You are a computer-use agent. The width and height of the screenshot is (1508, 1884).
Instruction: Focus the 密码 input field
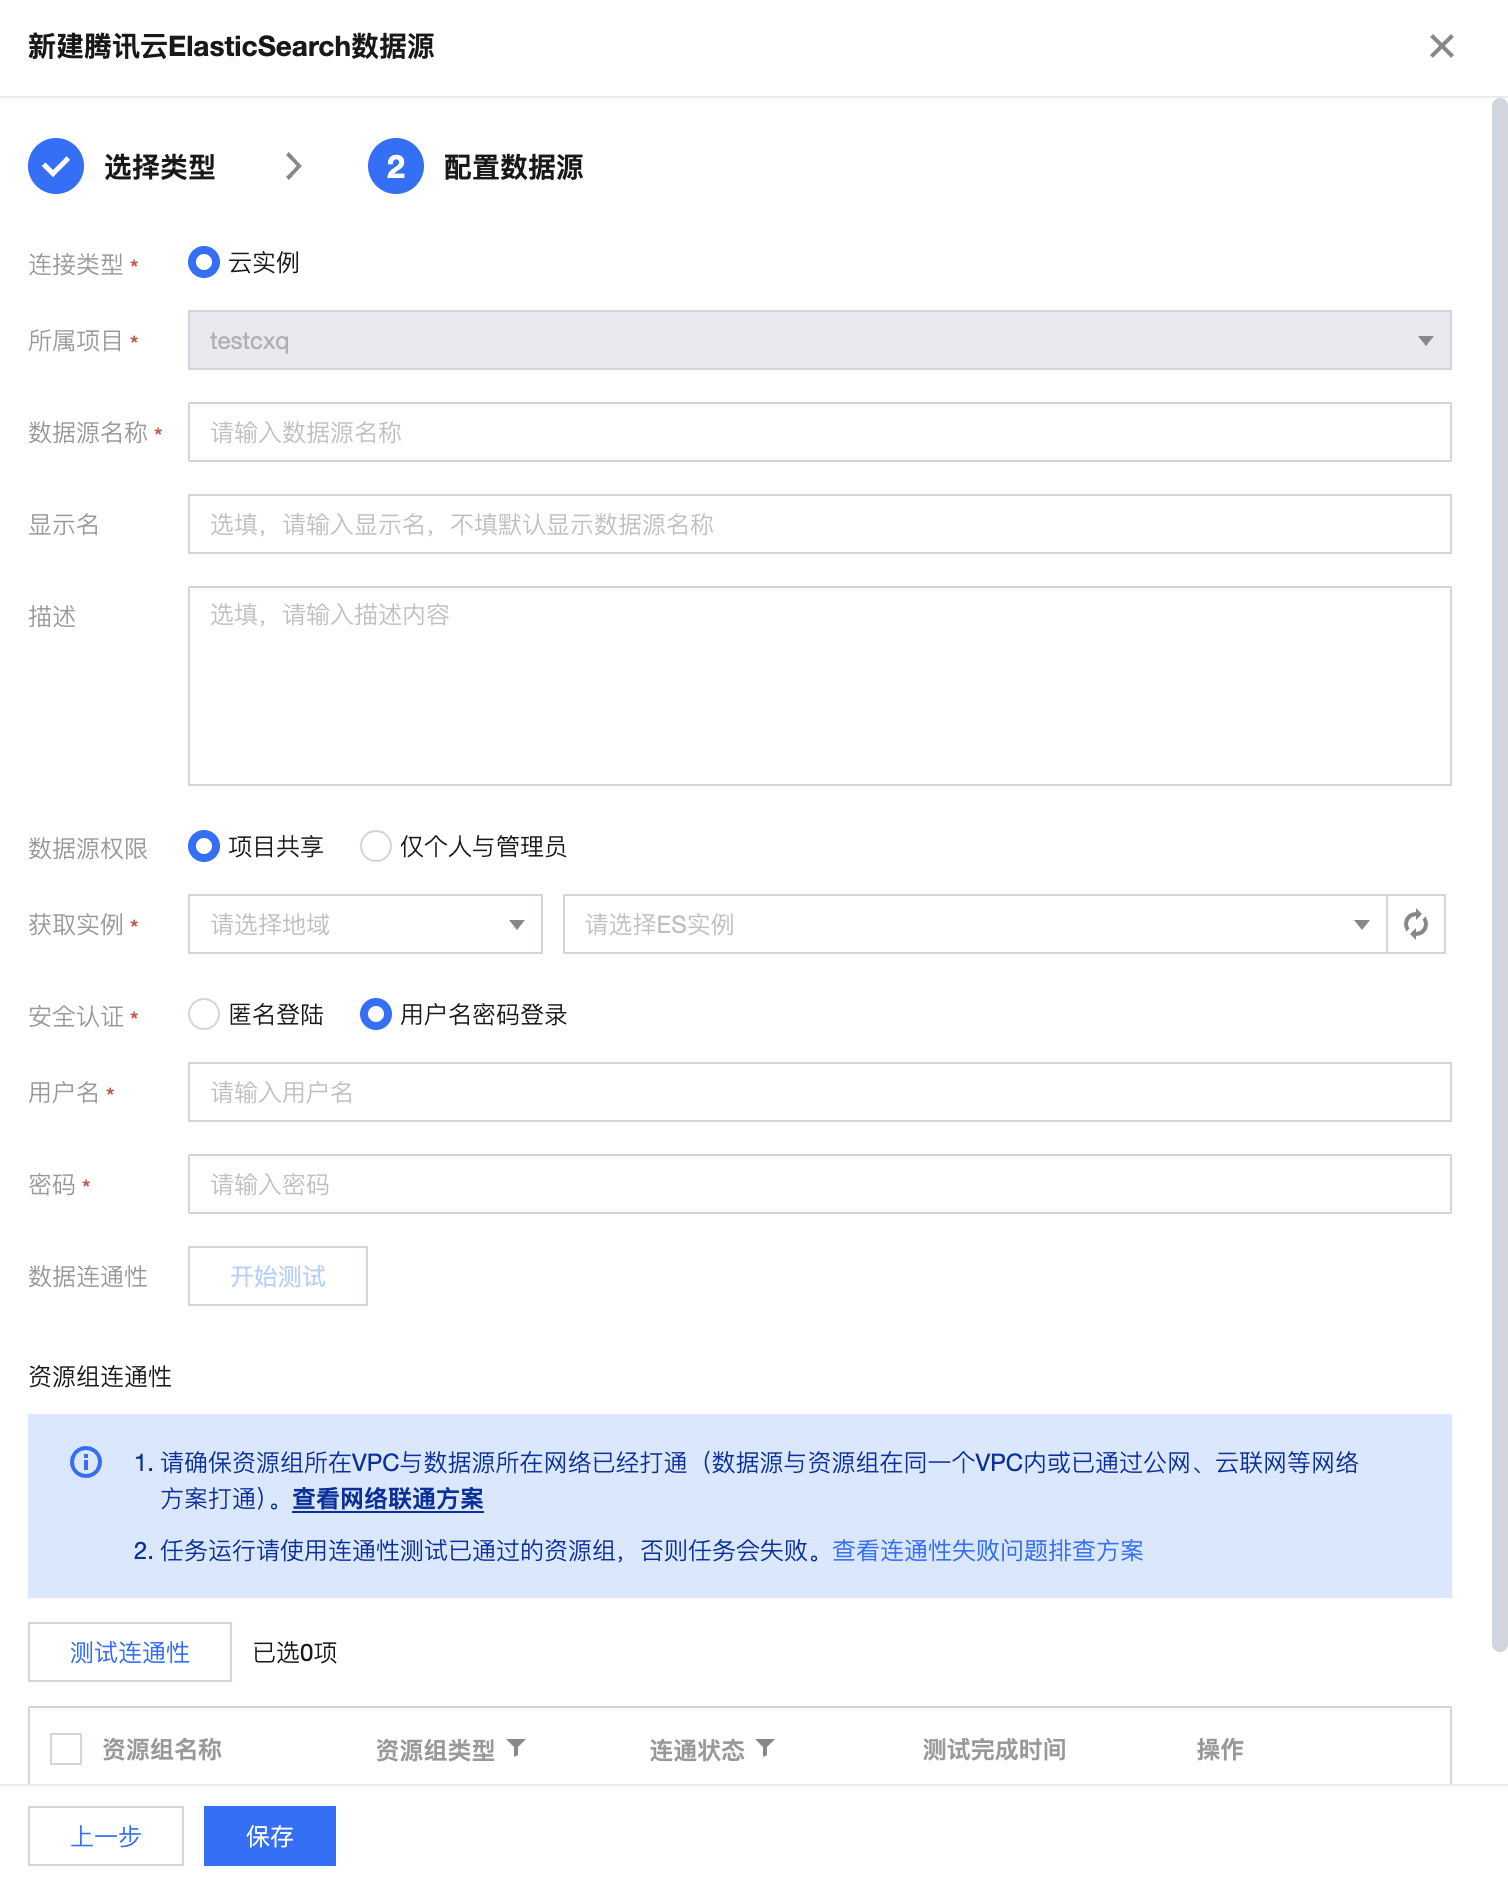[x=820, y=1184]
